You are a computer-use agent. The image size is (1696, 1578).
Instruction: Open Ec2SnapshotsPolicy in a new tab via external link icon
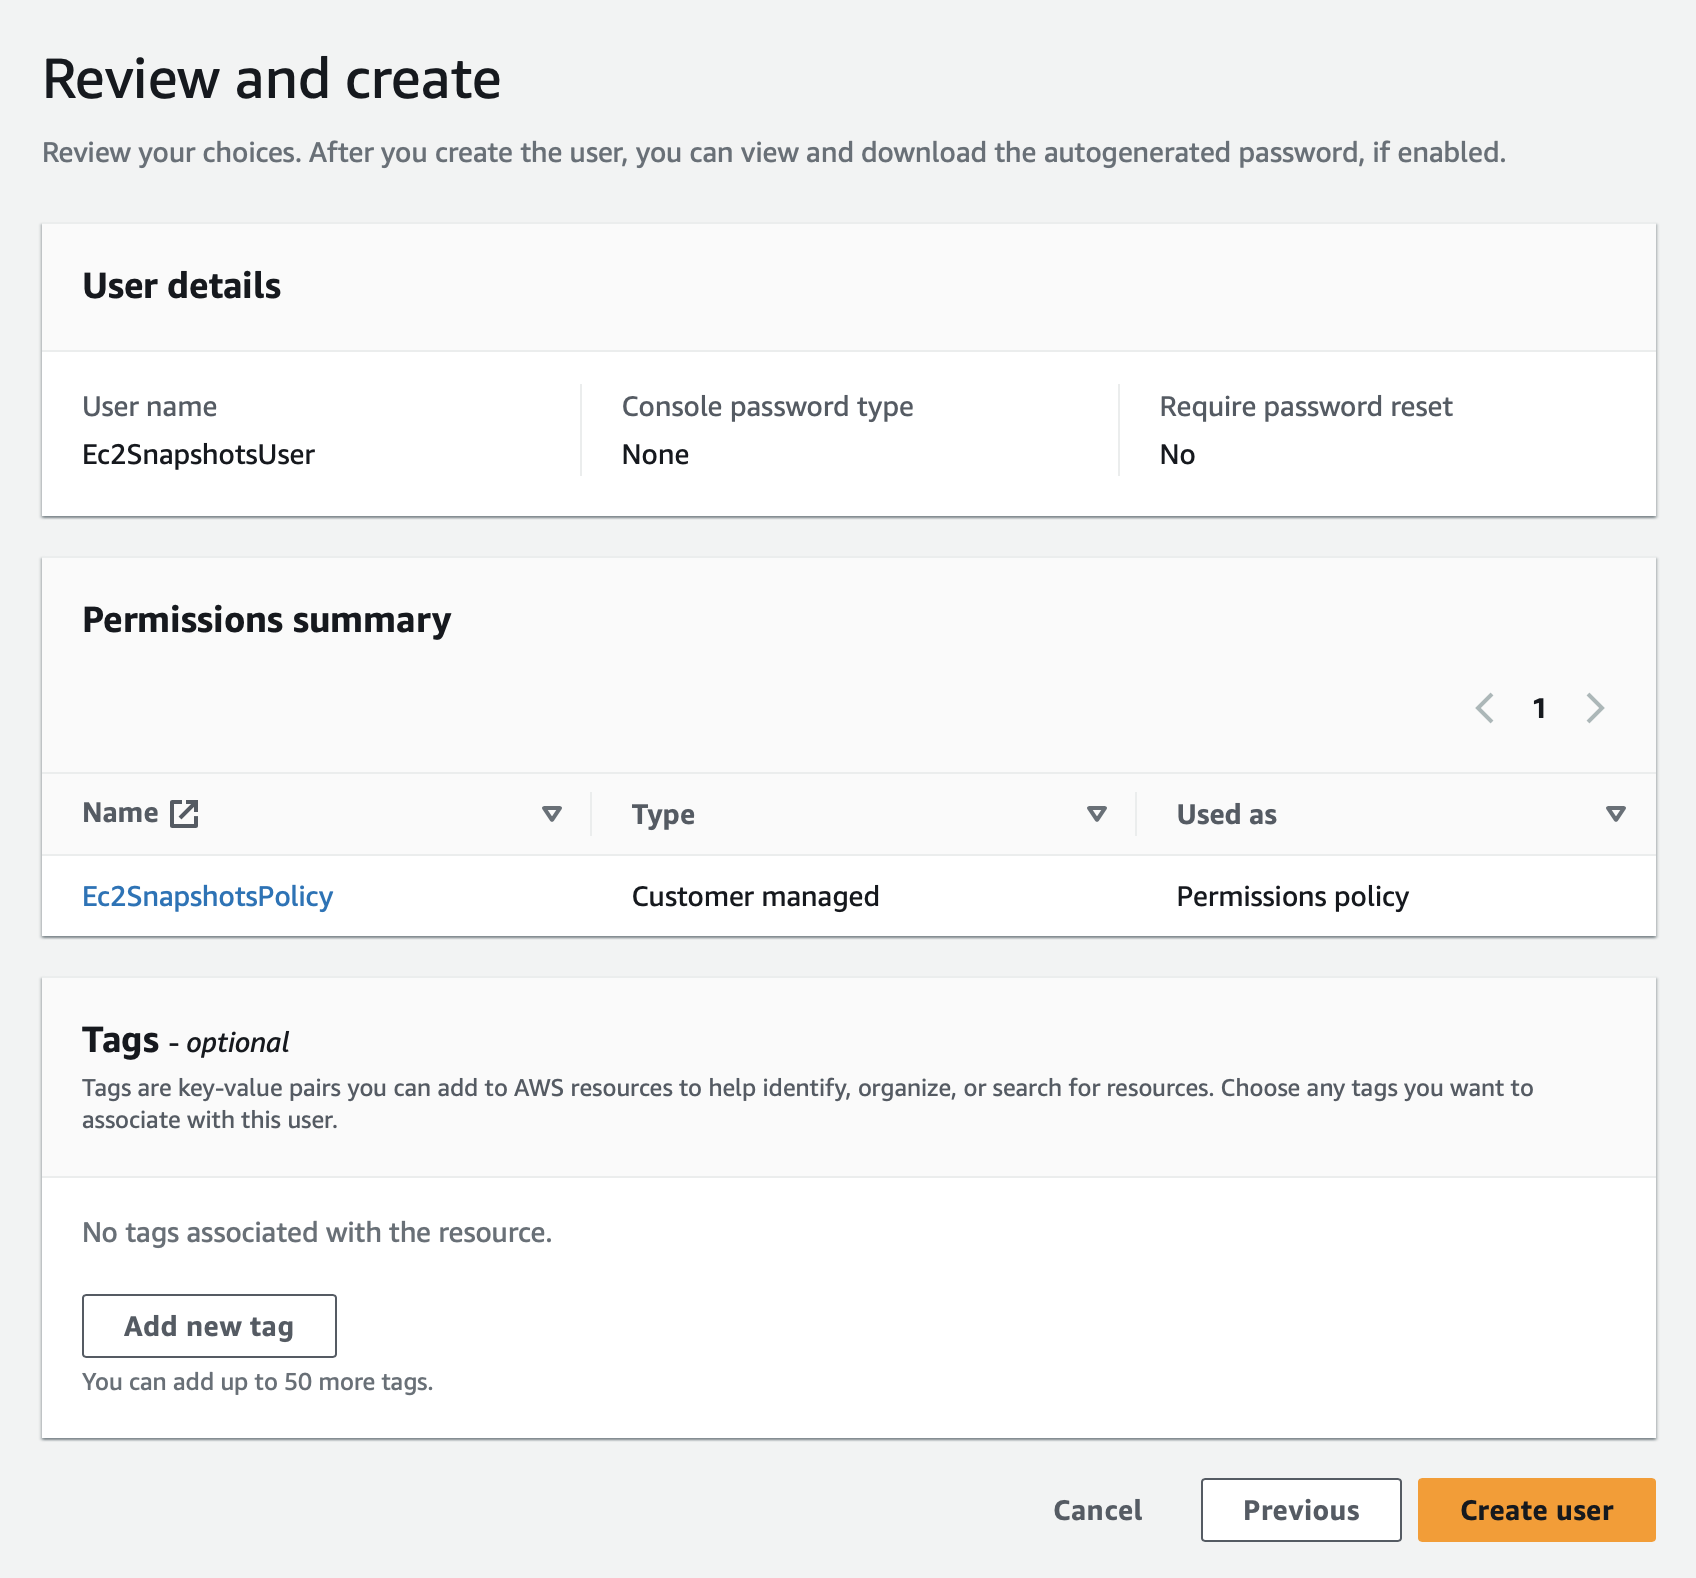pos(185,813)
